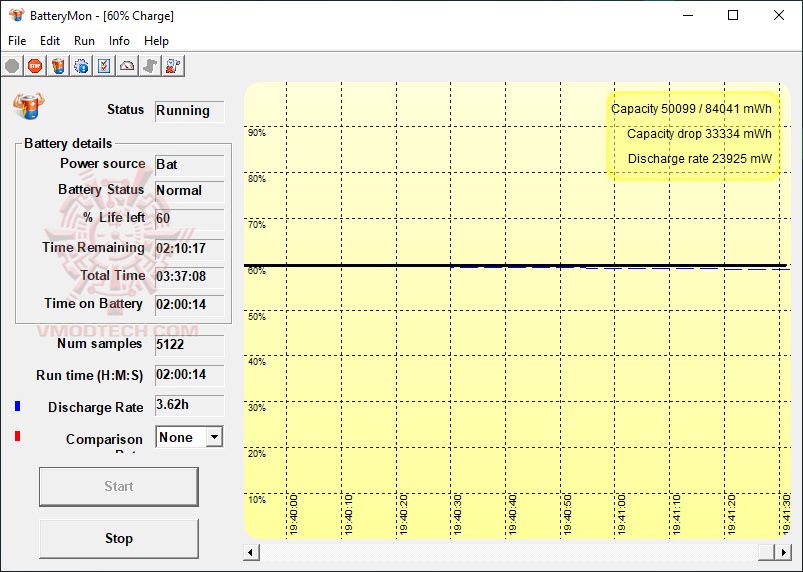Open the Edit menu
Screen dimensions: 803x572
coord(50,41)
